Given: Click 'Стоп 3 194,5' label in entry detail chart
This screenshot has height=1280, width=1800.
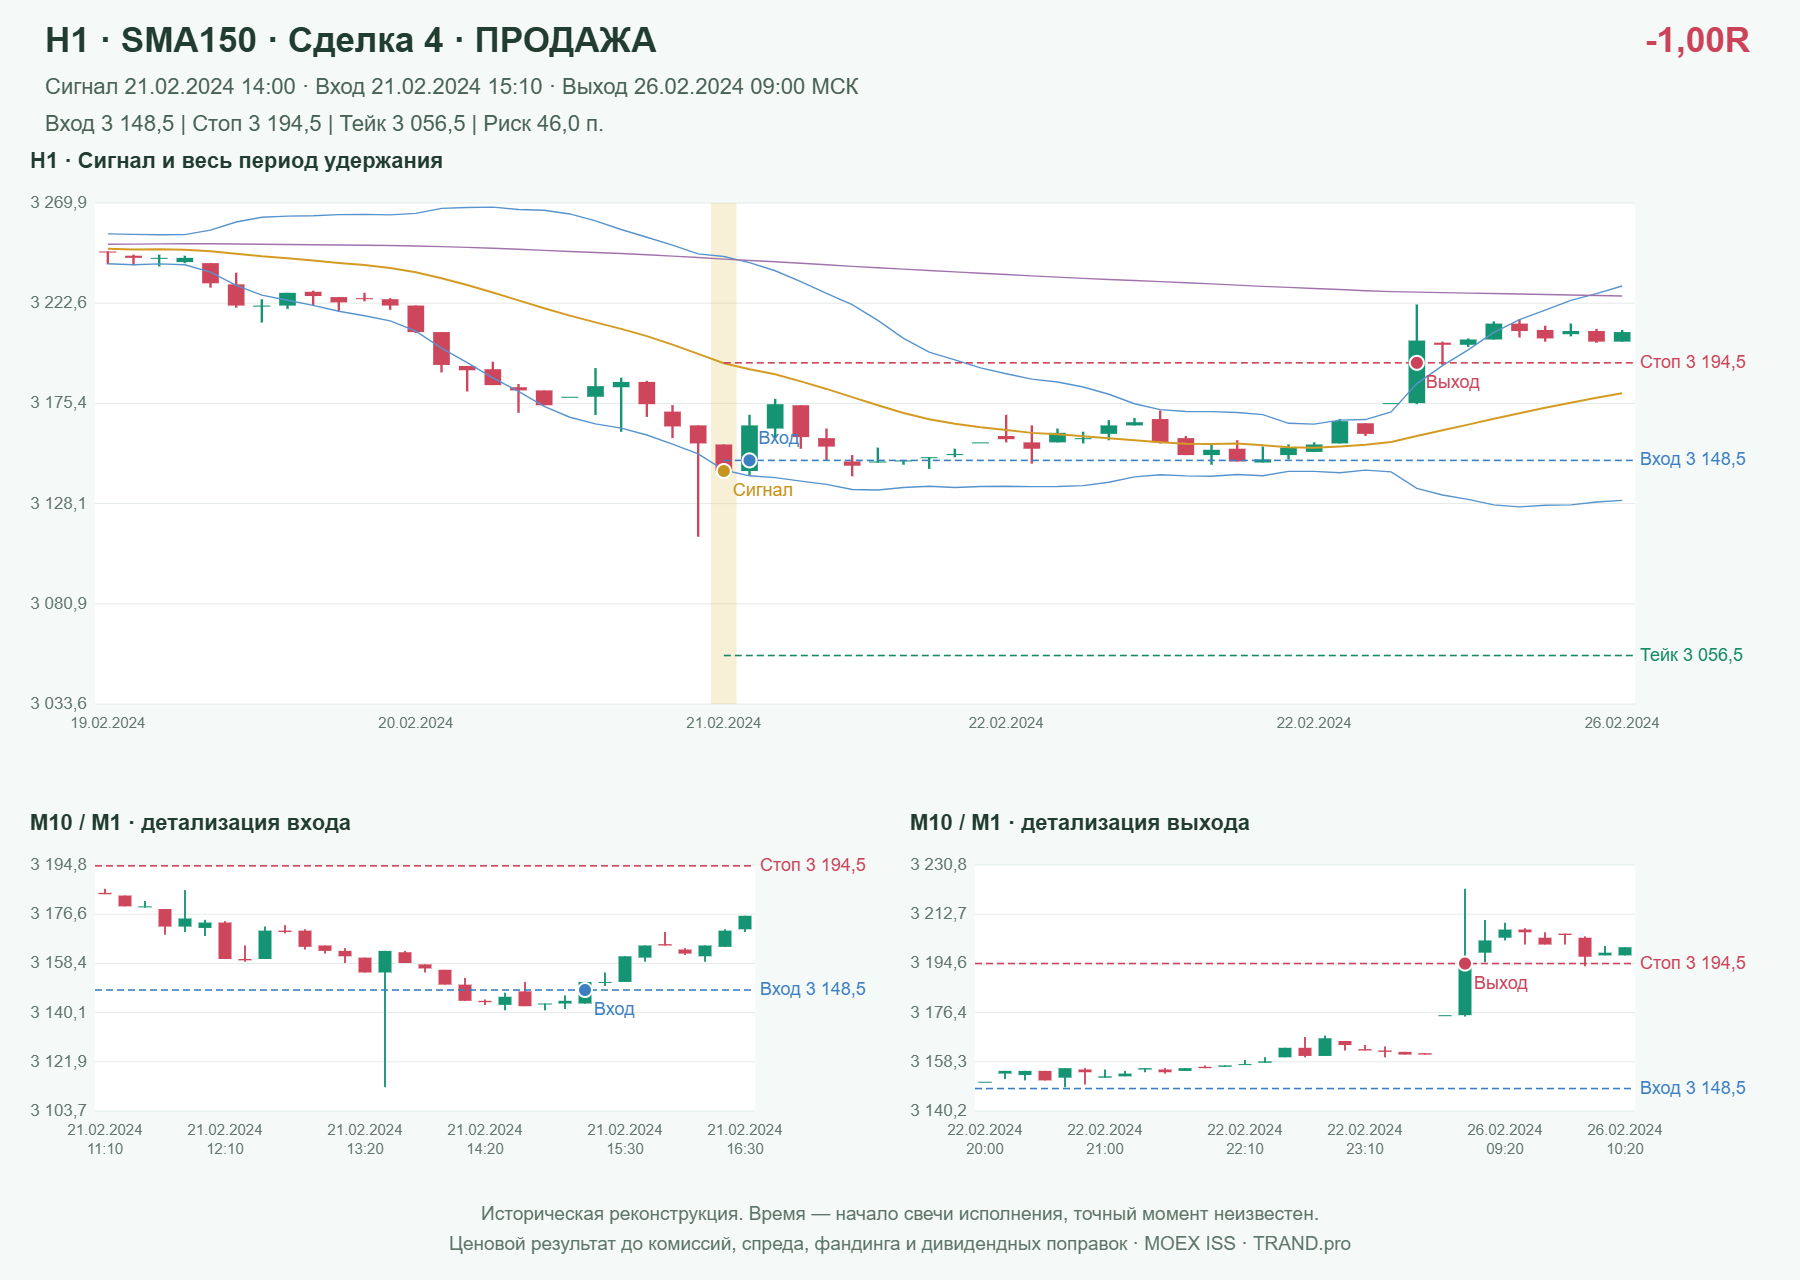Looking at the screenshot, I should coord(812,865).
